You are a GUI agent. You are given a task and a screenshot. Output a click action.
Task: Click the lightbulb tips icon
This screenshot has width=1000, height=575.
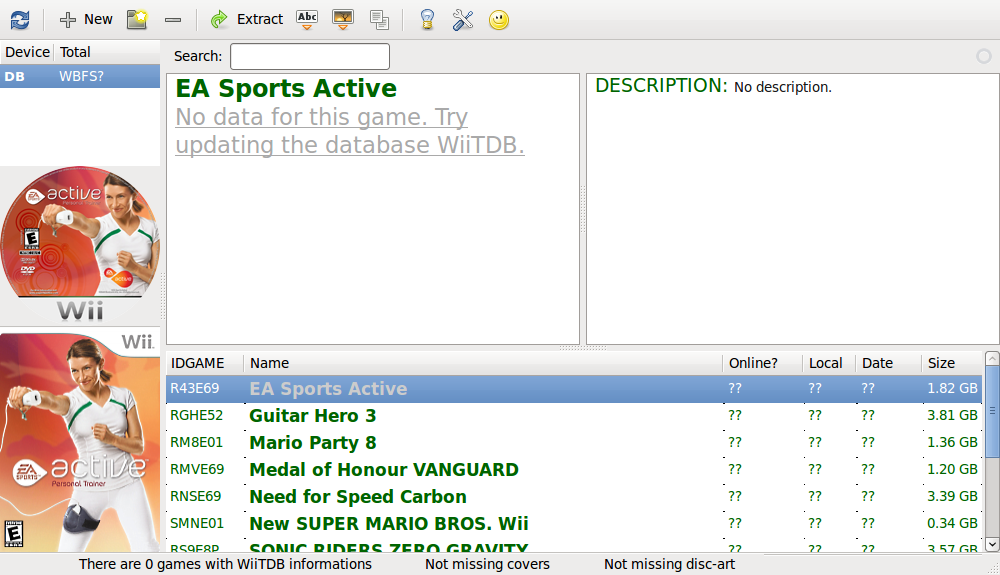point(427,20)
